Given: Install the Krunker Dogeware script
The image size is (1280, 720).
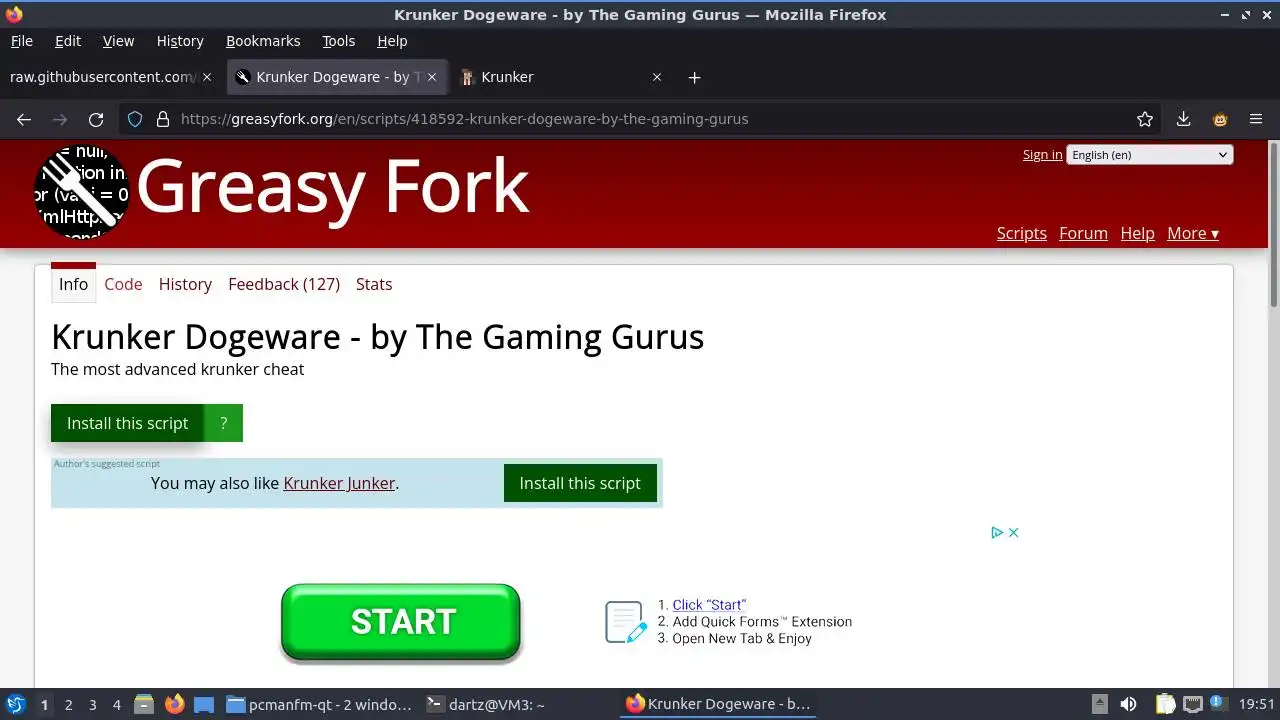Looking at the screenshot, I should (127, 423).
